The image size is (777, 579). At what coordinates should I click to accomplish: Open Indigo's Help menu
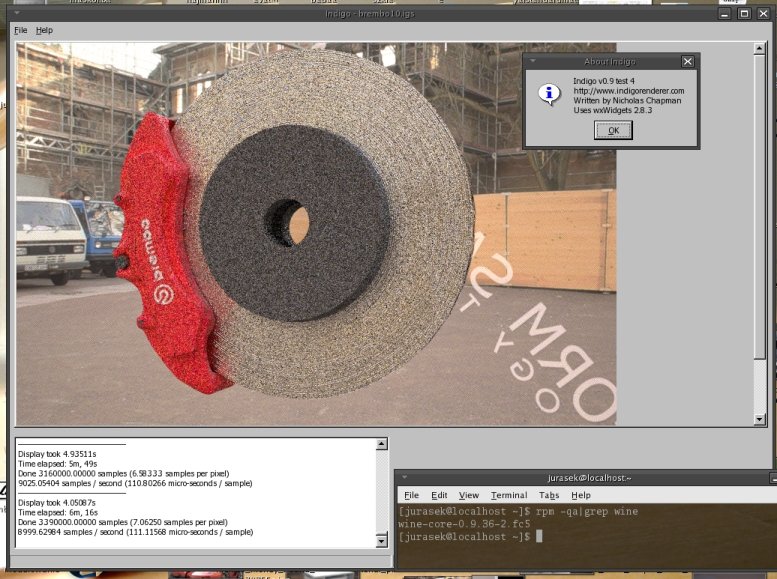tap(44, 31)
